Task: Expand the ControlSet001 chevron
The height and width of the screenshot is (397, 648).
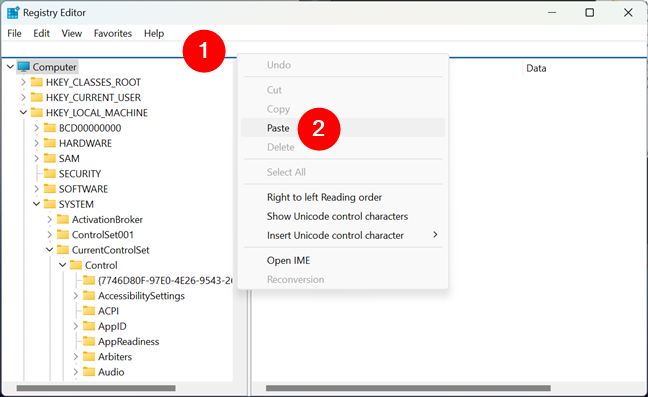Action: click(x=50, y=235)
